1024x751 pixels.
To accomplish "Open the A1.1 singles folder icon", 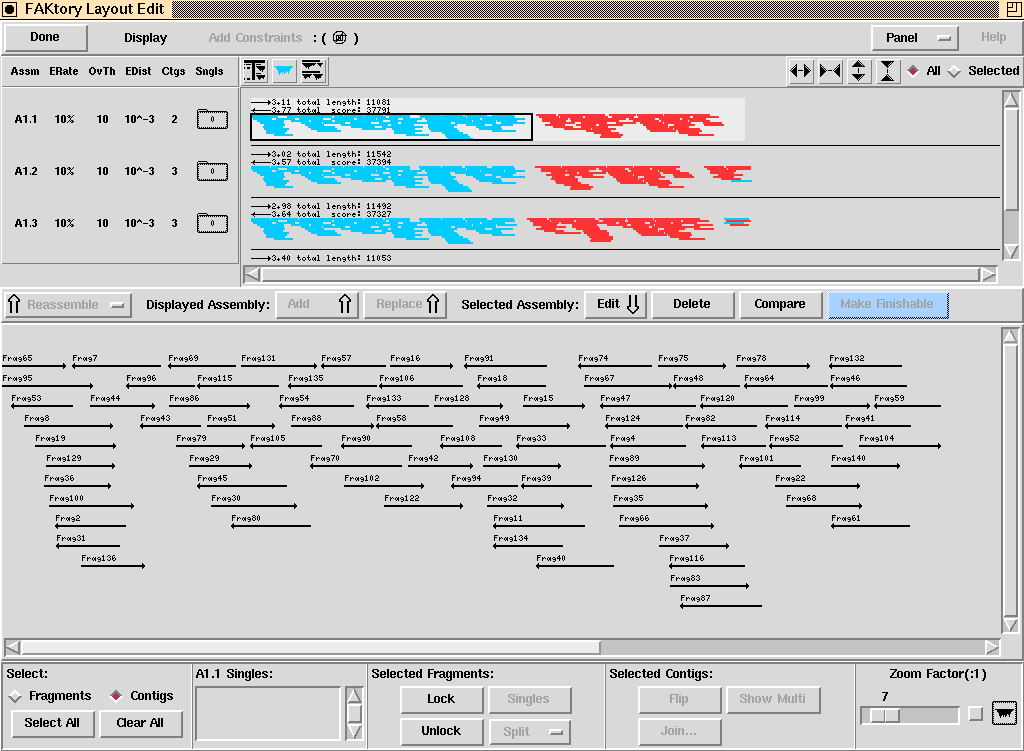I will (x=211, y=119).
